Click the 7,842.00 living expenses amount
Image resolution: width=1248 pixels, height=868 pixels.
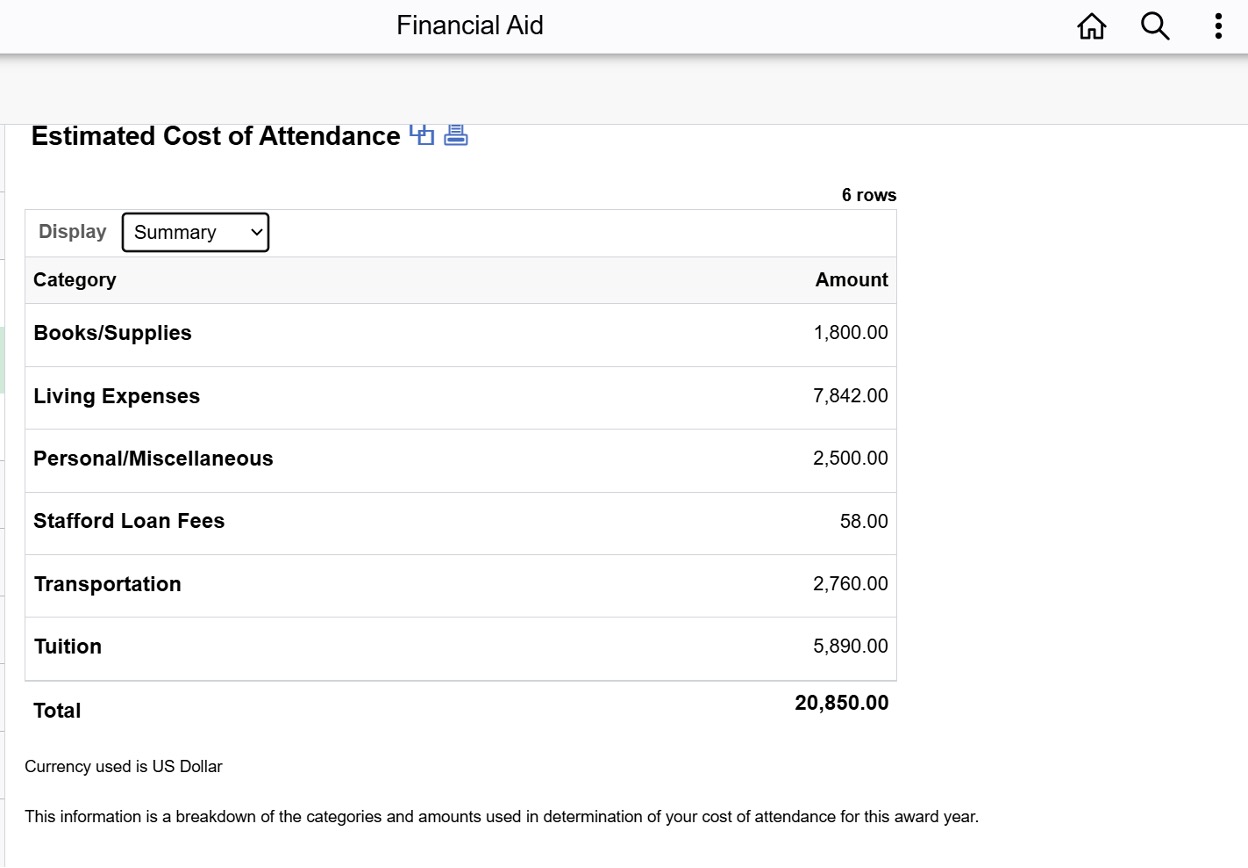(x=850, y=396)
